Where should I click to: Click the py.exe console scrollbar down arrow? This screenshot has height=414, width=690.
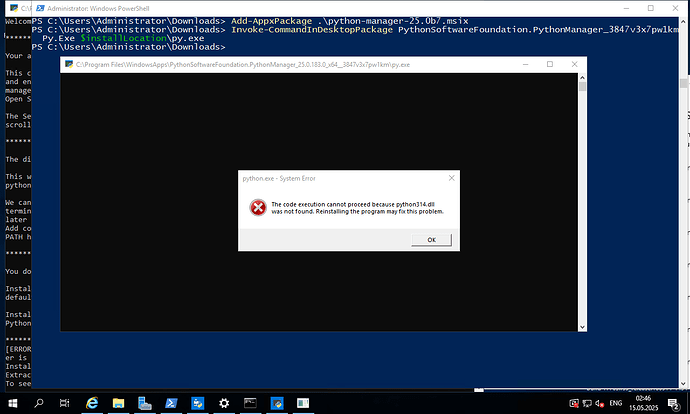click(582, 327)
